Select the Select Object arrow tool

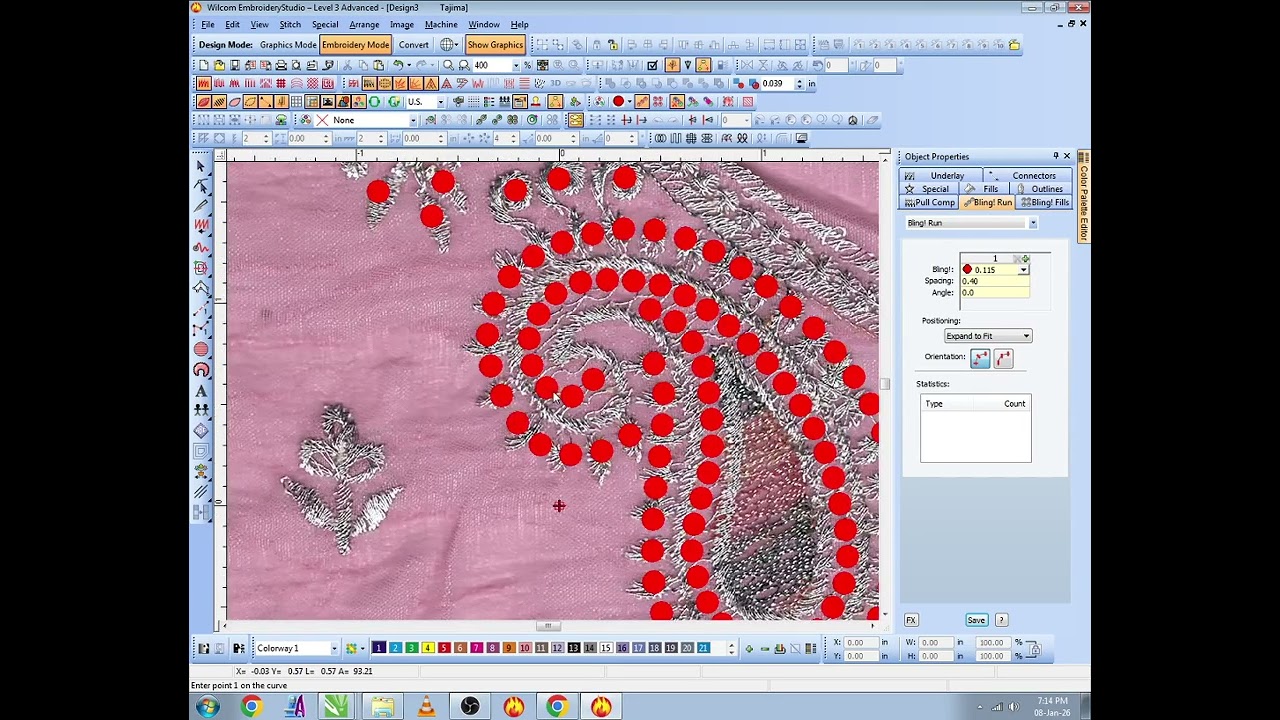point(201,166)
